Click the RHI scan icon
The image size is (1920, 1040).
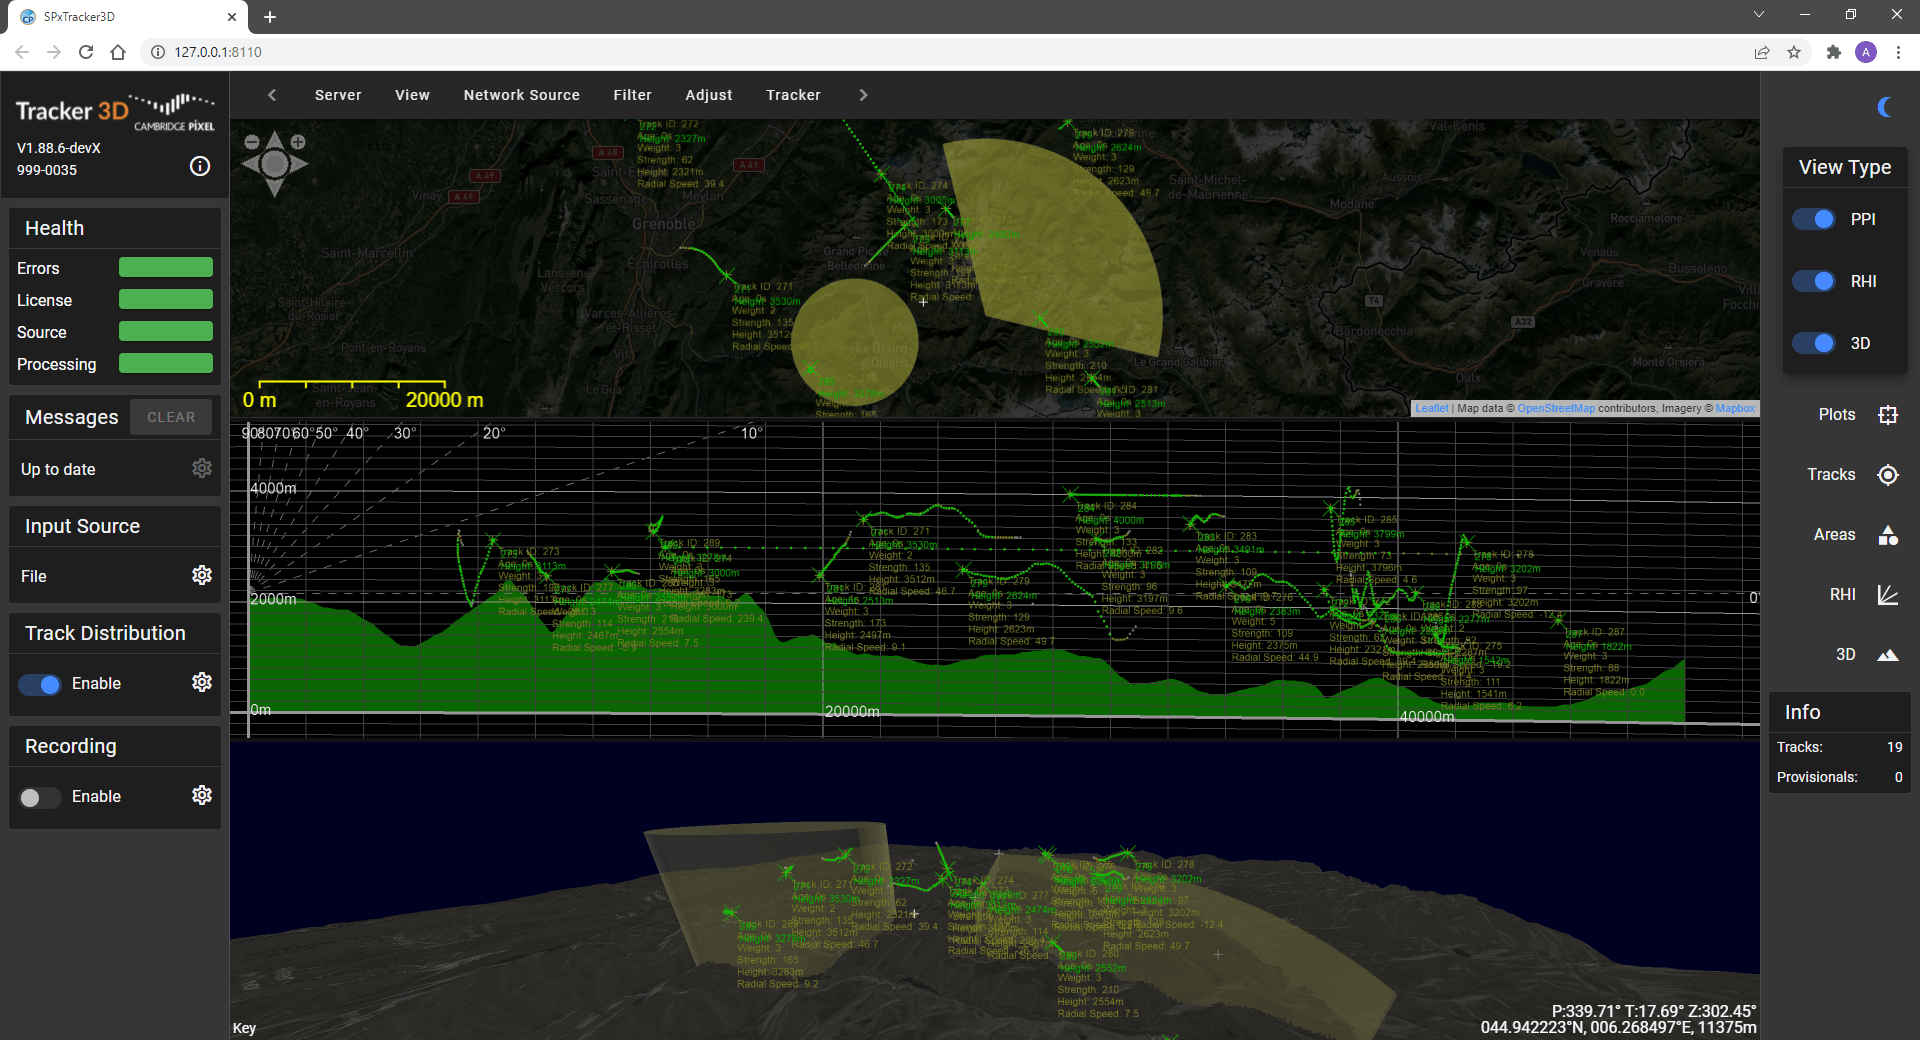[x=1888, y=594]
